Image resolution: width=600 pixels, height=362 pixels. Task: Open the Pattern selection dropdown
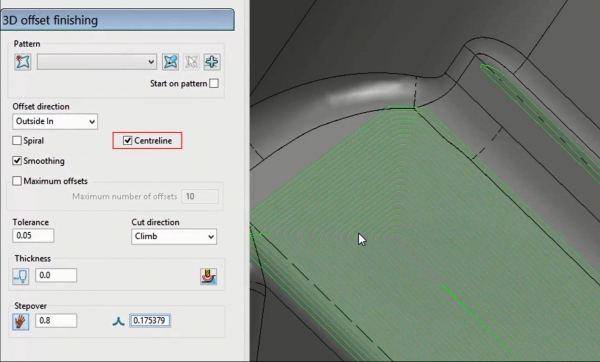point(97,62)
